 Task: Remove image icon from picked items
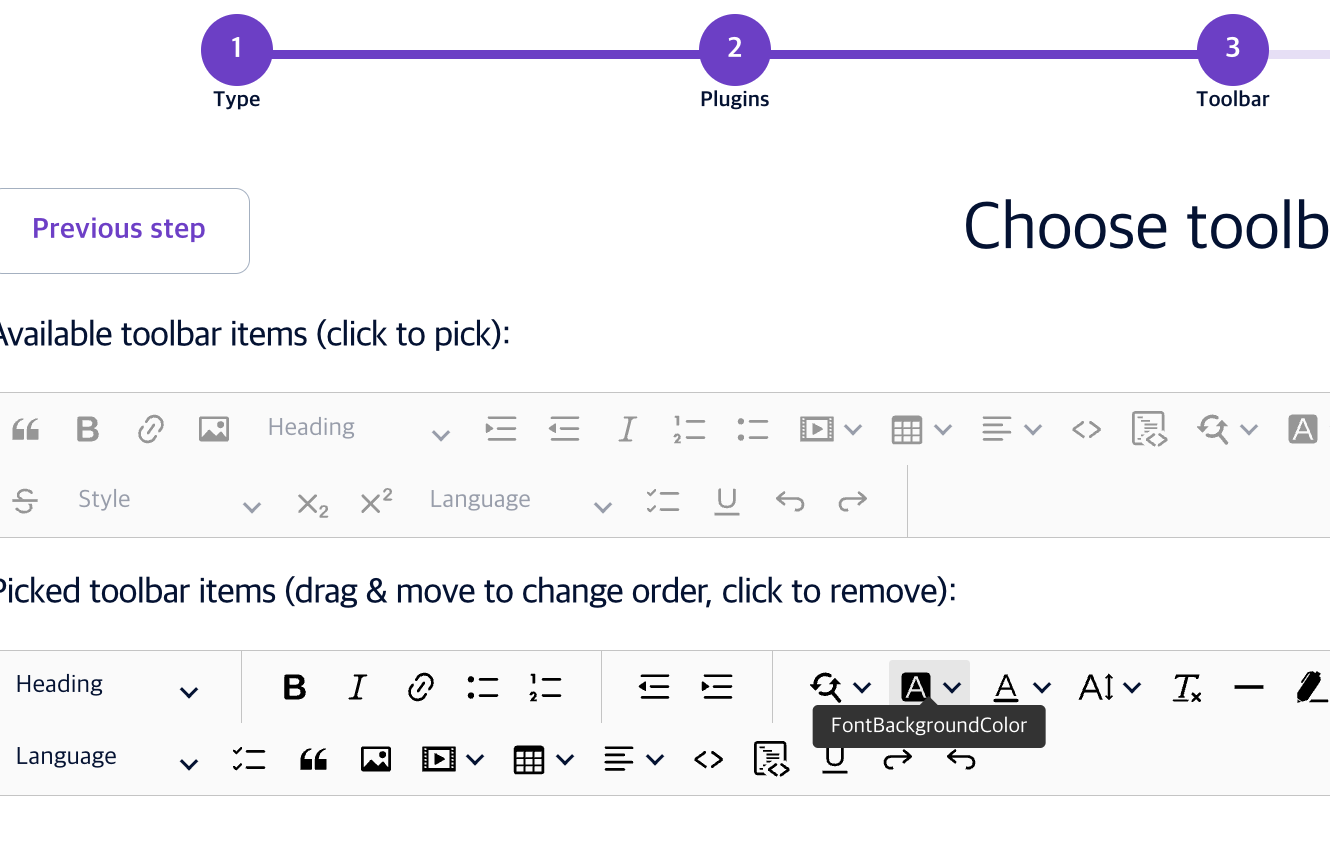pos(376,759)
